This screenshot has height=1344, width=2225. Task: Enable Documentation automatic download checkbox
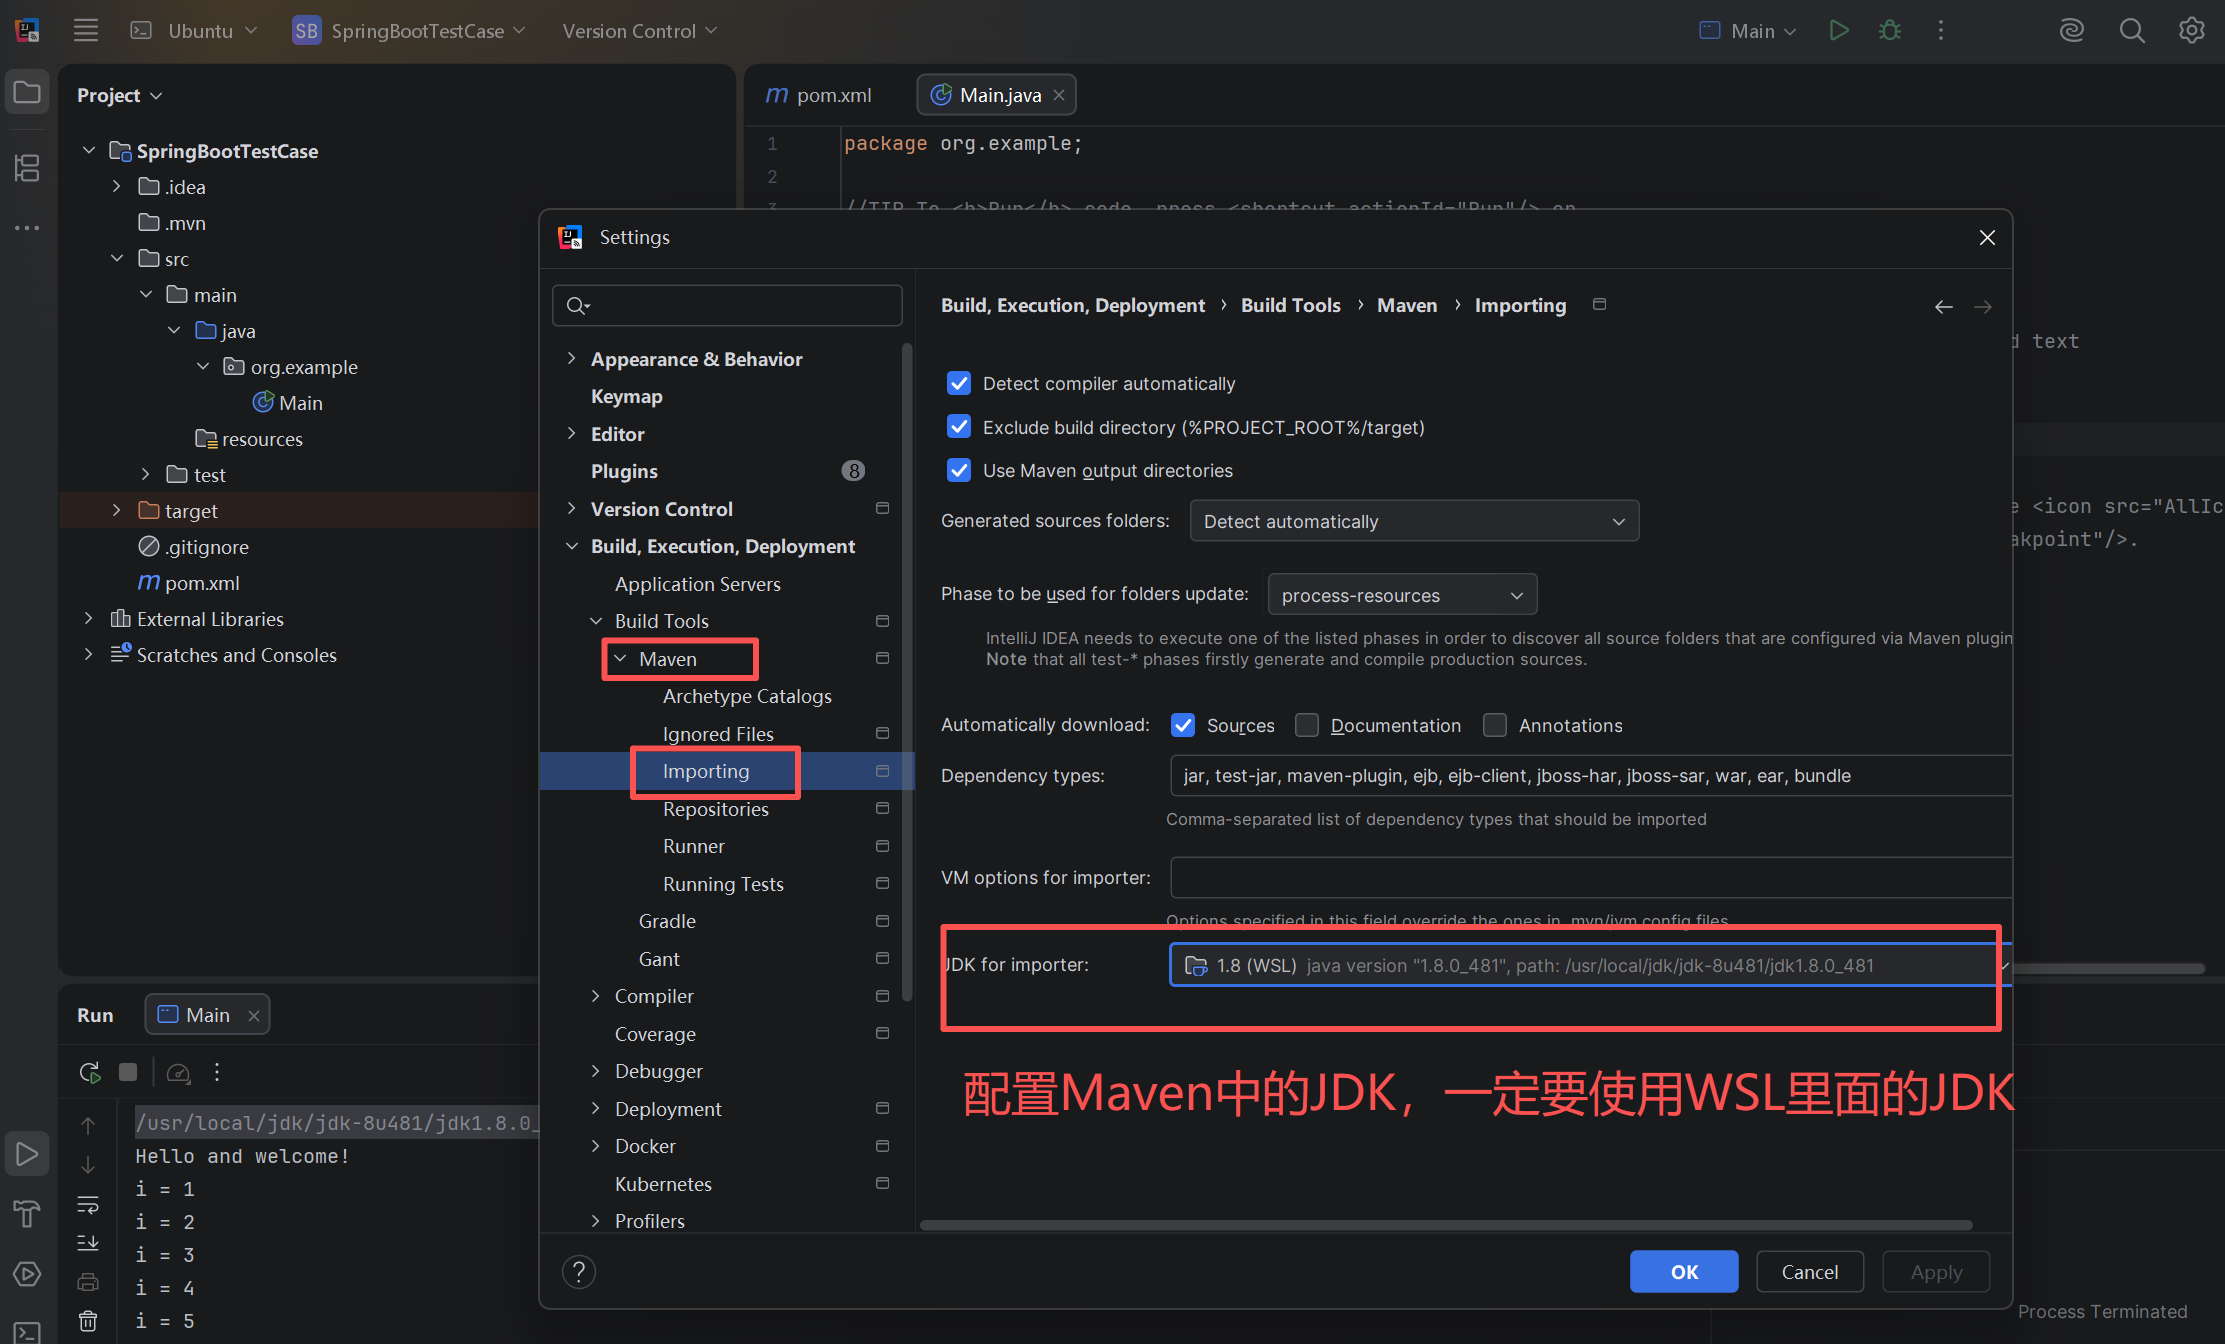click(1307, 725)
